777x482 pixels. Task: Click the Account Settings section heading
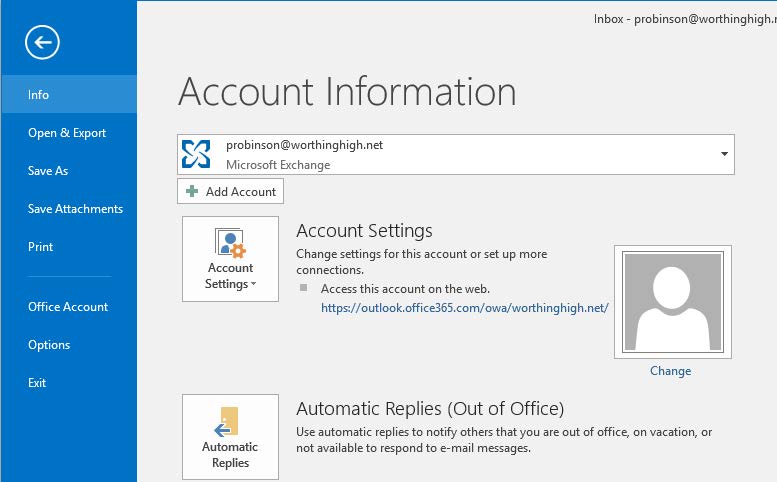pyautogui.click(x=364, y=231)
